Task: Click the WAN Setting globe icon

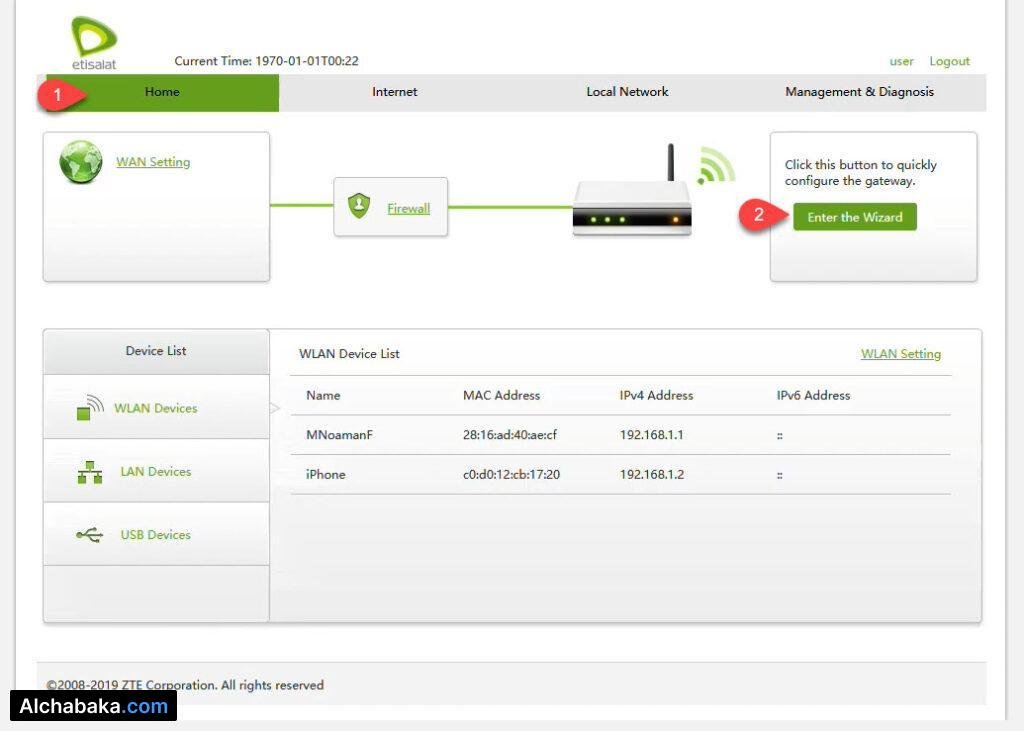Action: [80, 161]
